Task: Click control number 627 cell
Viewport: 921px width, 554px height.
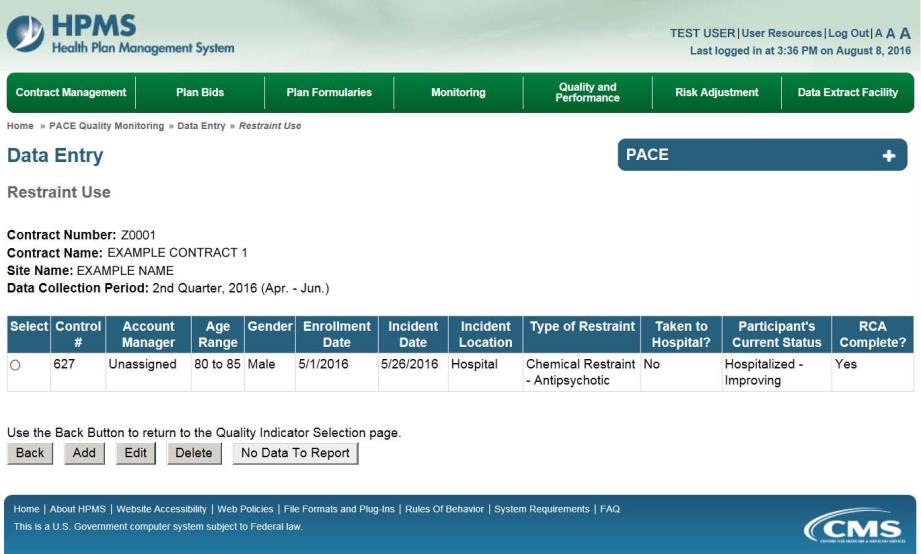Action: point(78,372)
